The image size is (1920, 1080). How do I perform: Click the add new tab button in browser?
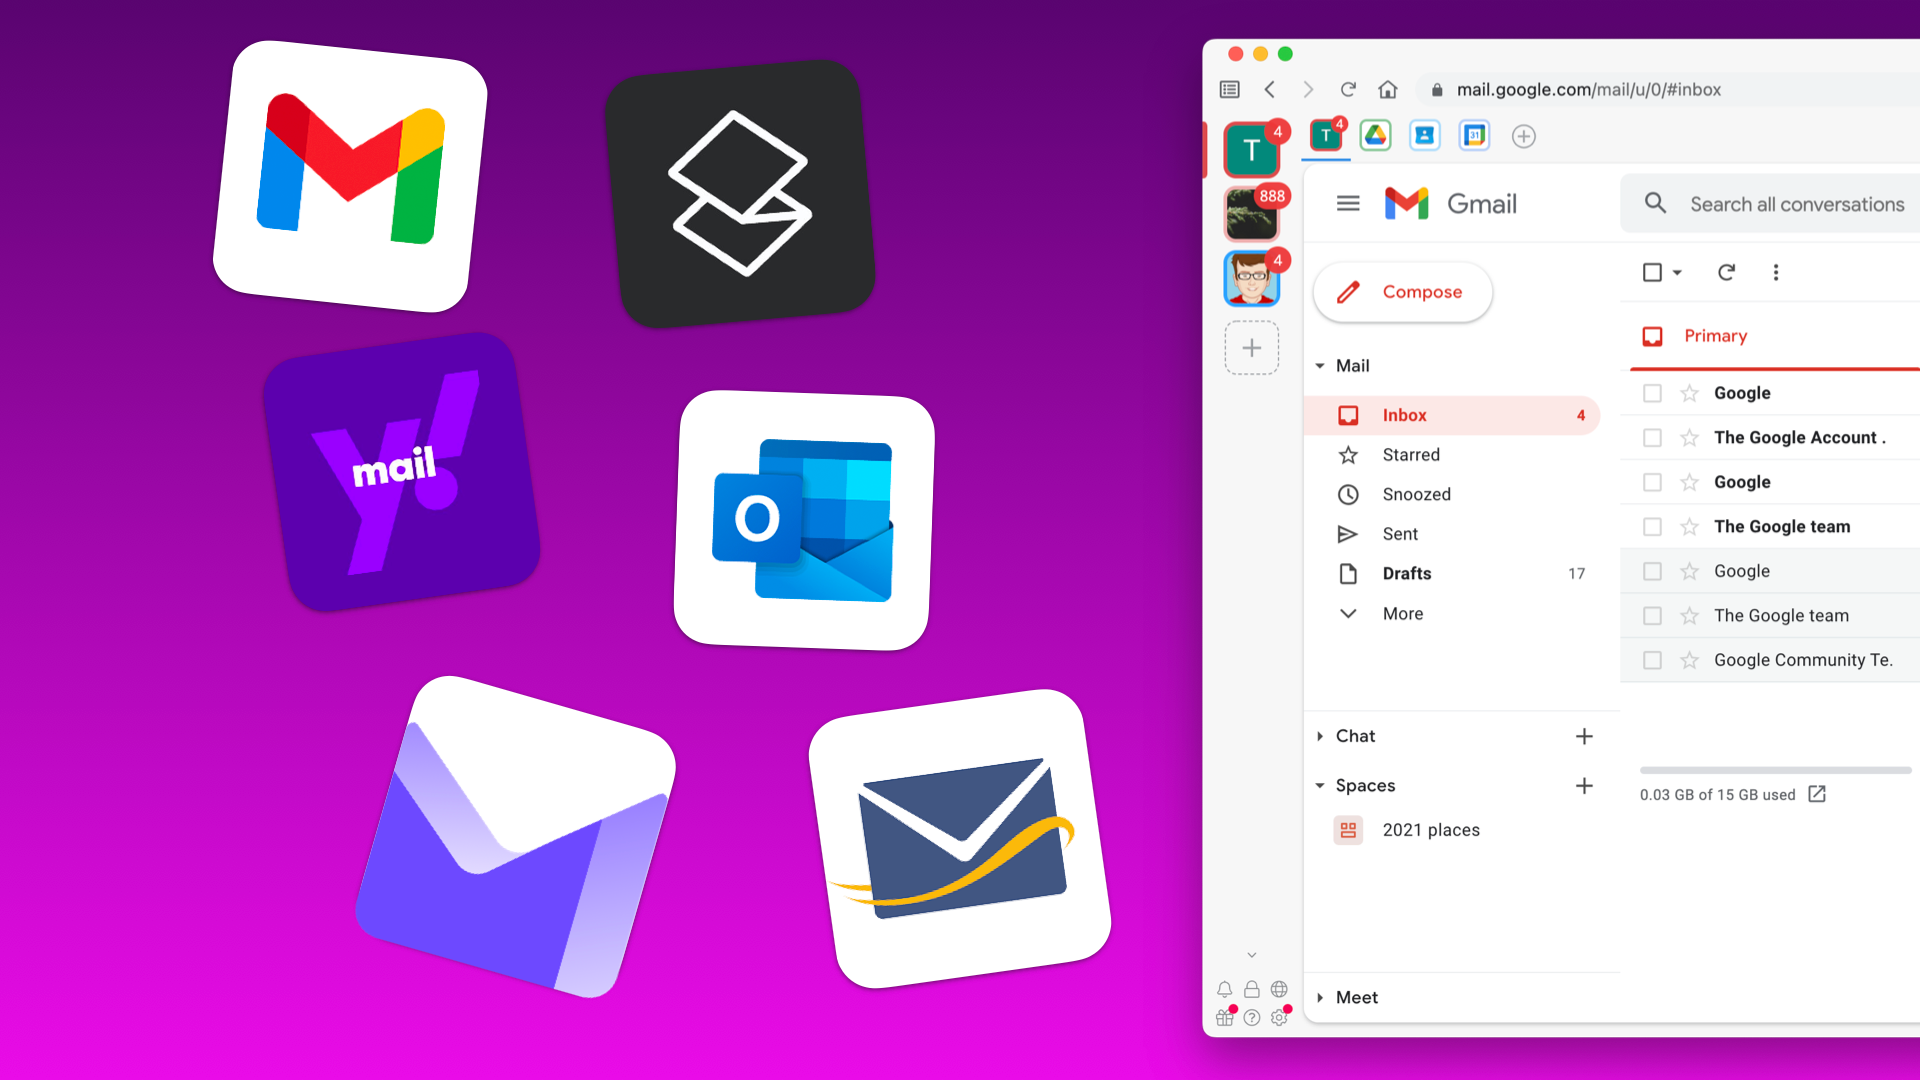(1524, 136)
